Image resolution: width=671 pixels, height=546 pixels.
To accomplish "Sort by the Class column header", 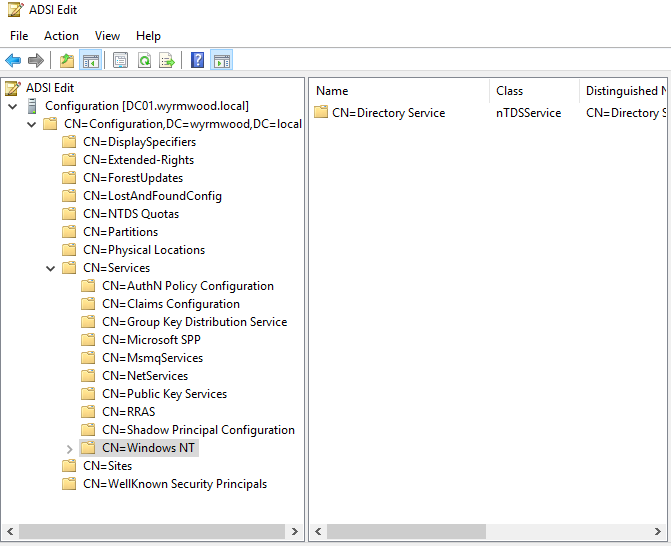I will point(510,91).
